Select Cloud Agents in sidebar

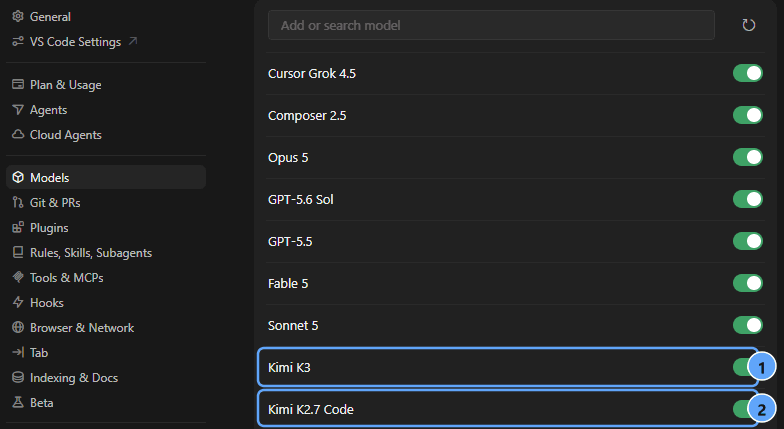pos(106,134)
